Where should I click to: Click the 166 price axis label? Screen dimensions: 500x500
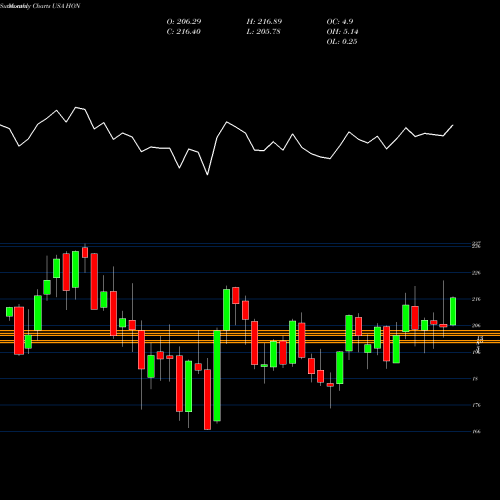[476, 431]
